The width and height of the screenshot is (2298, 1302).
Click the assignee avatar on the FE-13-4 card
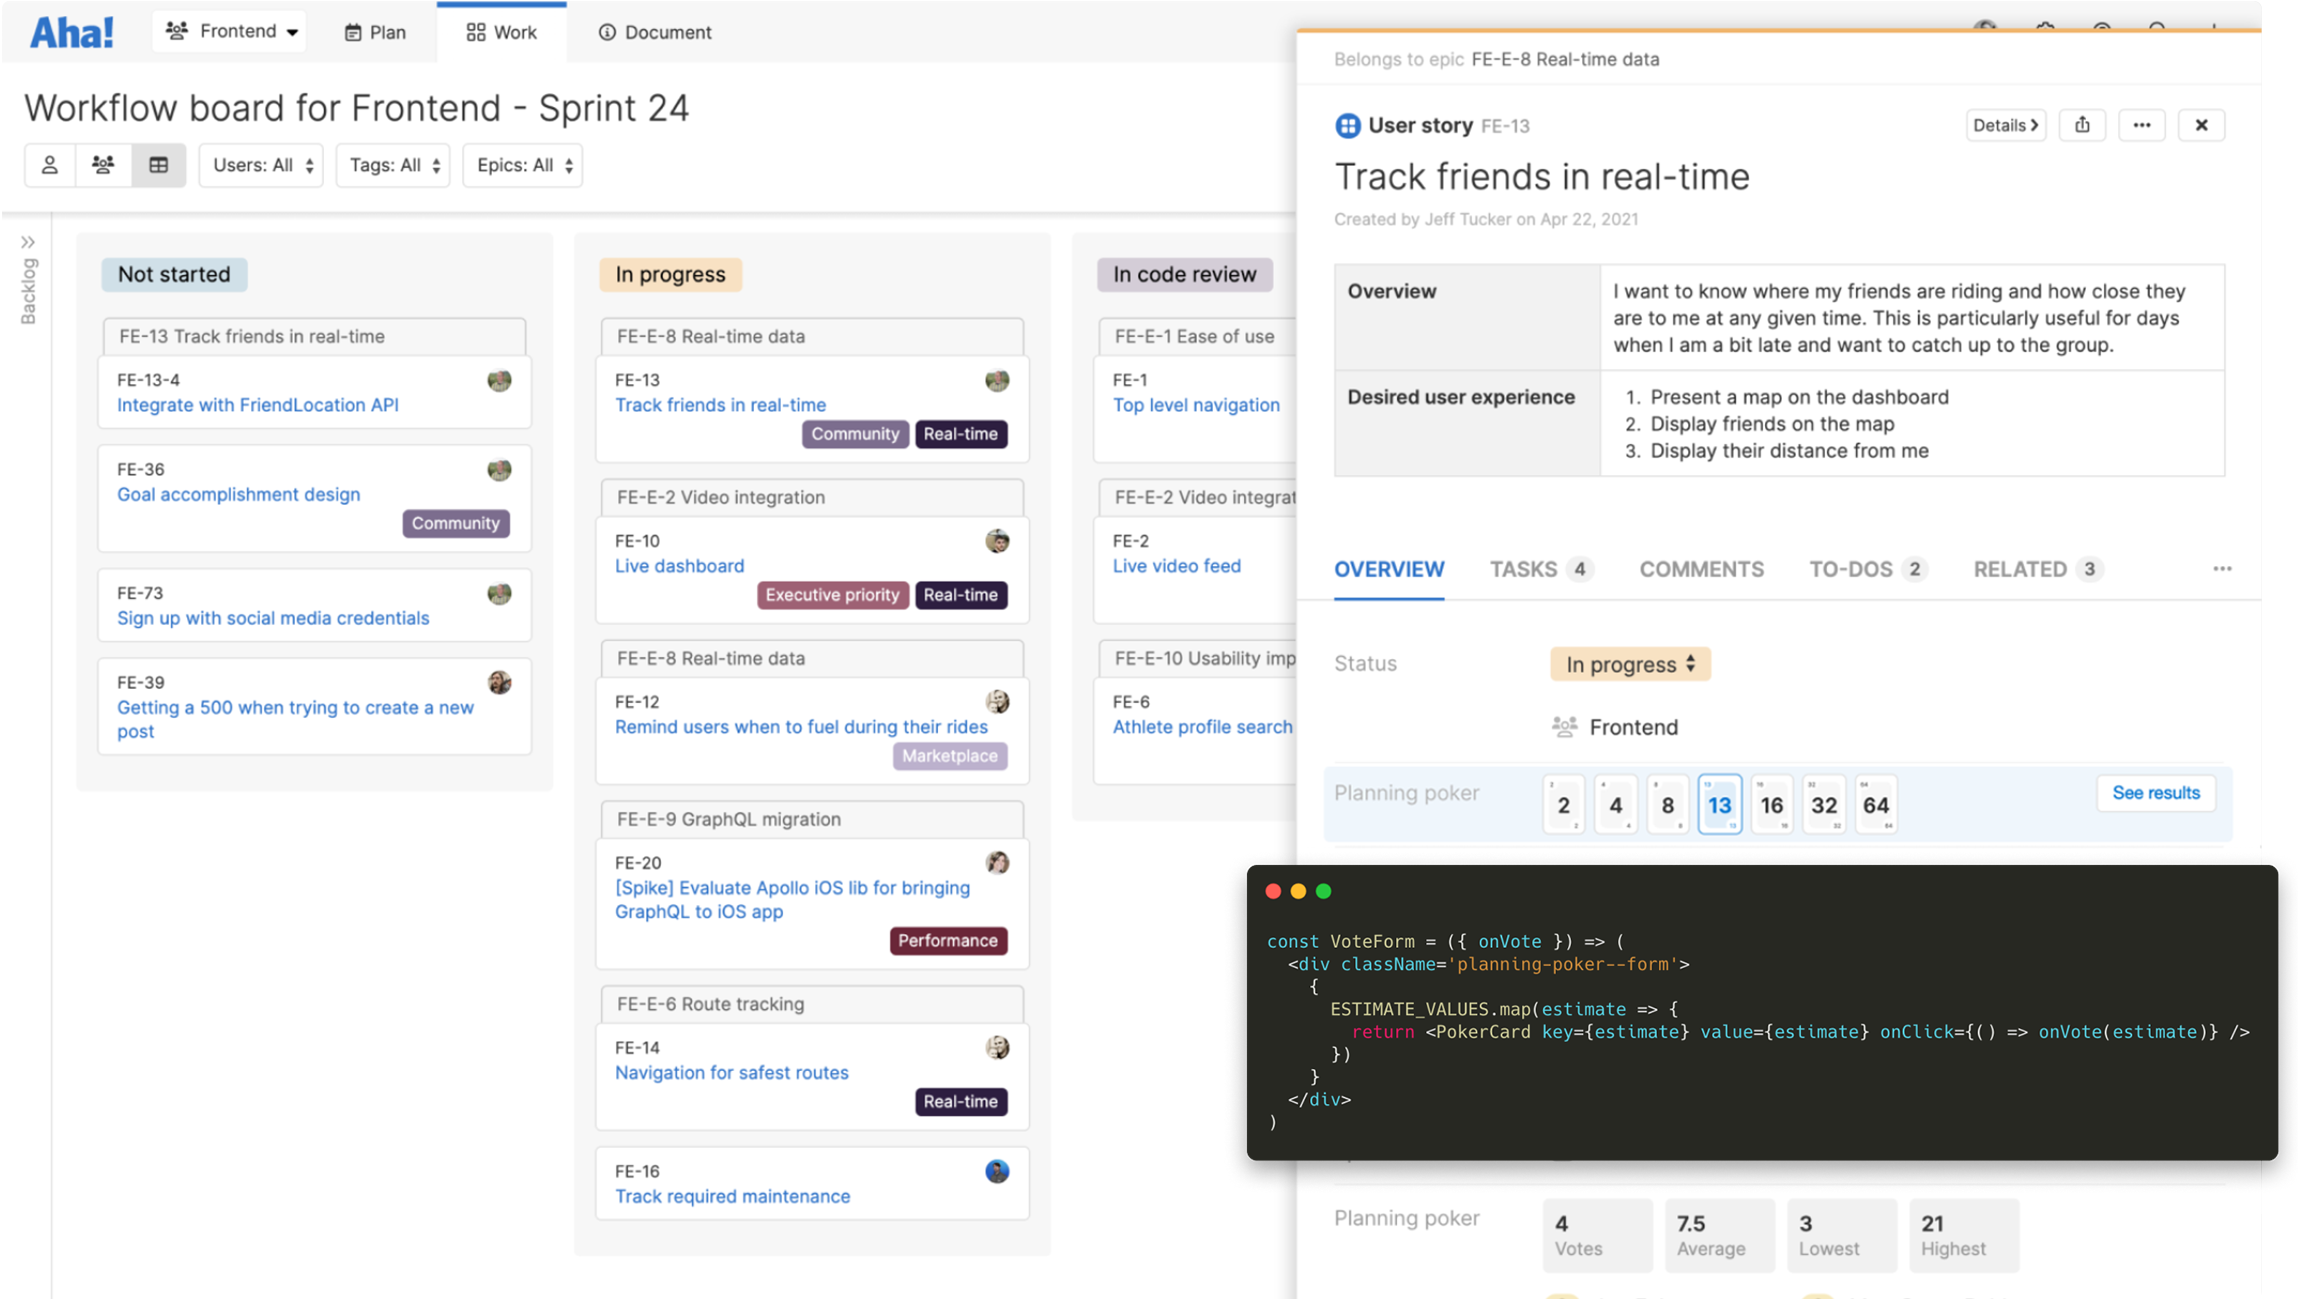(499, 381)
